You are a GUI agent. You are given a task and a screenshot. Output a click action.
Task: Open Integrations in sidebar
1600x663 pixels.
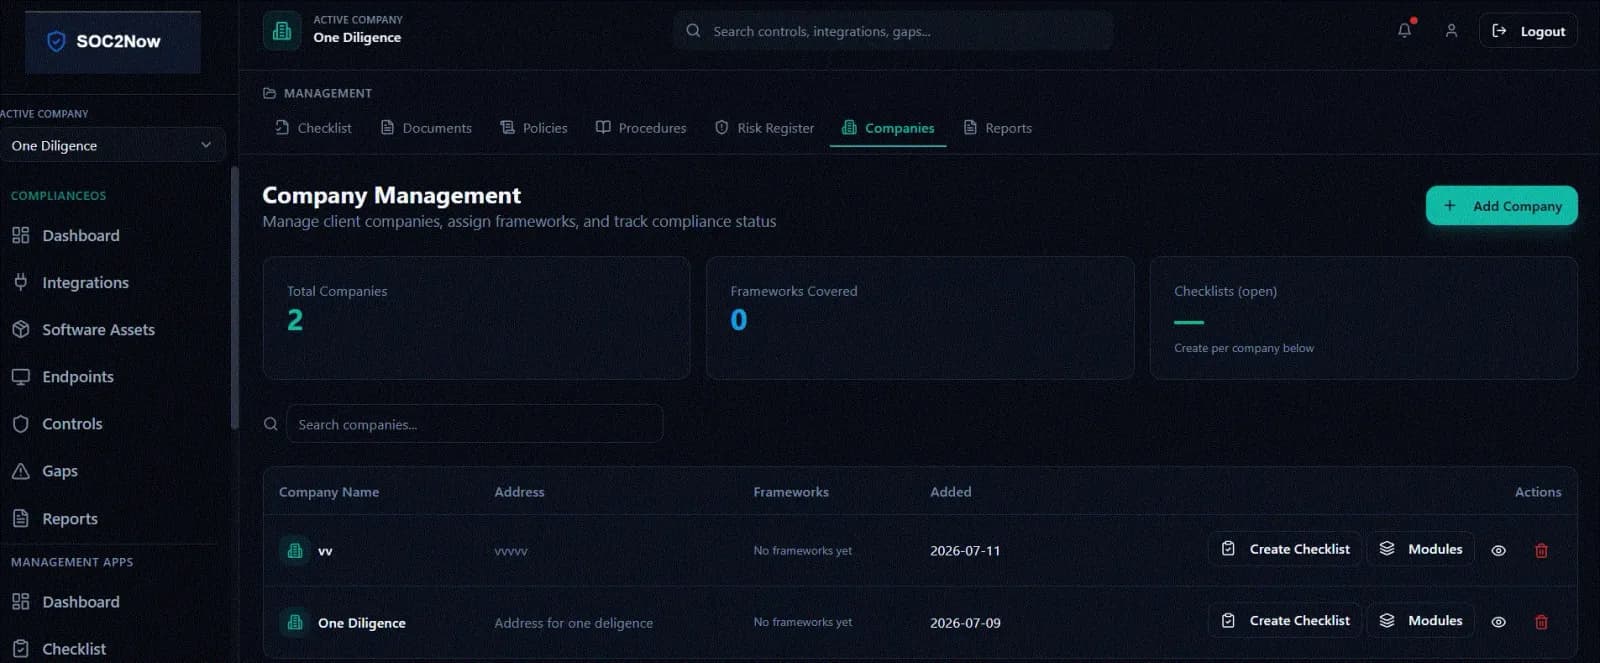85,282
